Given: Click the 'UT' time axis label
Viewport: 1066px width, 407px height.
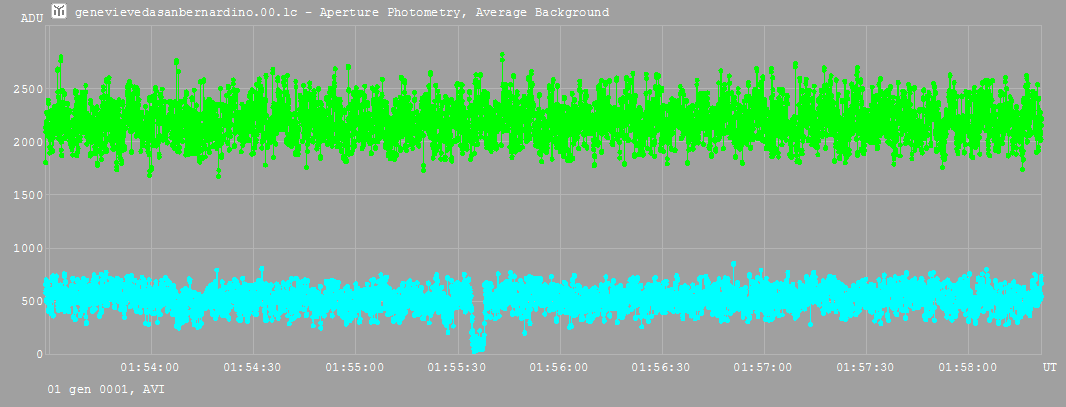Looking at the screenshot, I should tap(1050, 368).
